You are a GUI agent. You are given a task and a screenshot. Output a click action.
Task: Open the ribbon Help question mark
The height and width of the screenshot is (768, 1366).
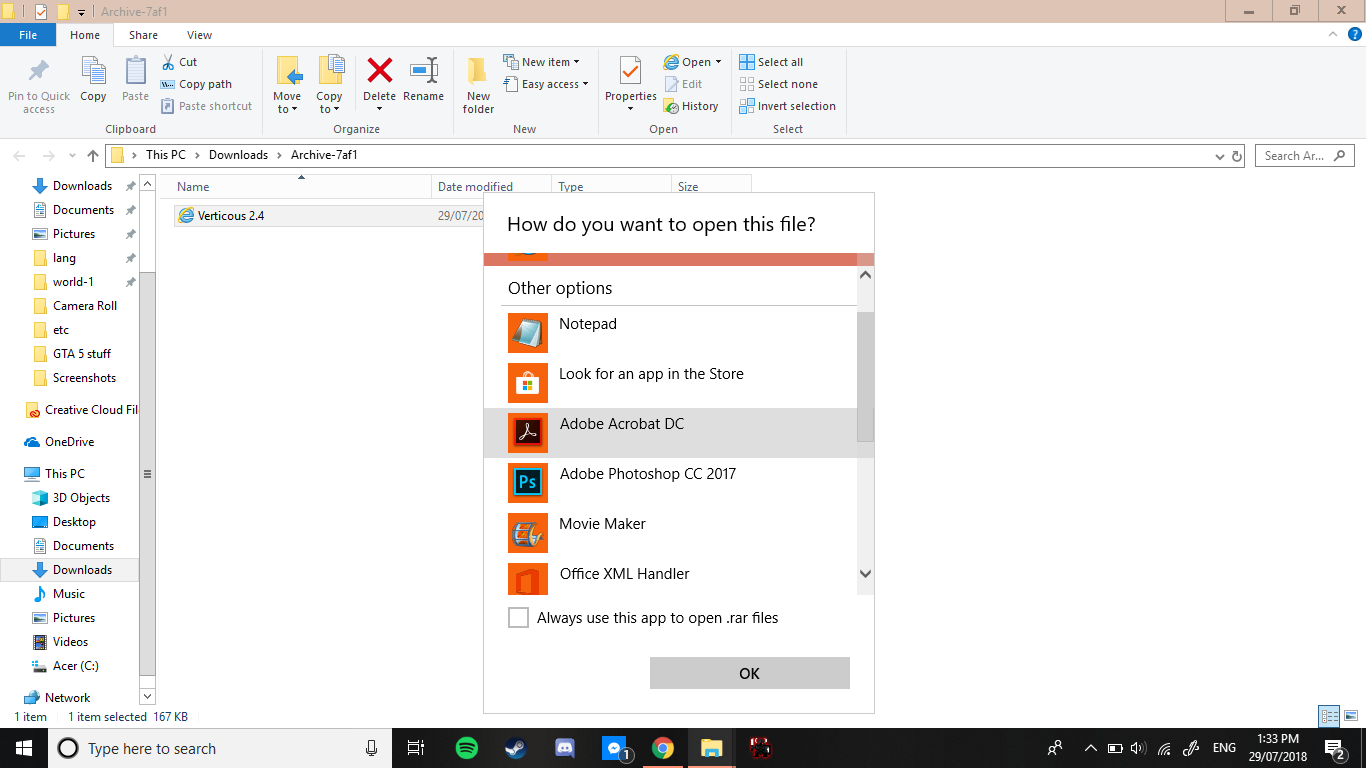click(1354, 35)
